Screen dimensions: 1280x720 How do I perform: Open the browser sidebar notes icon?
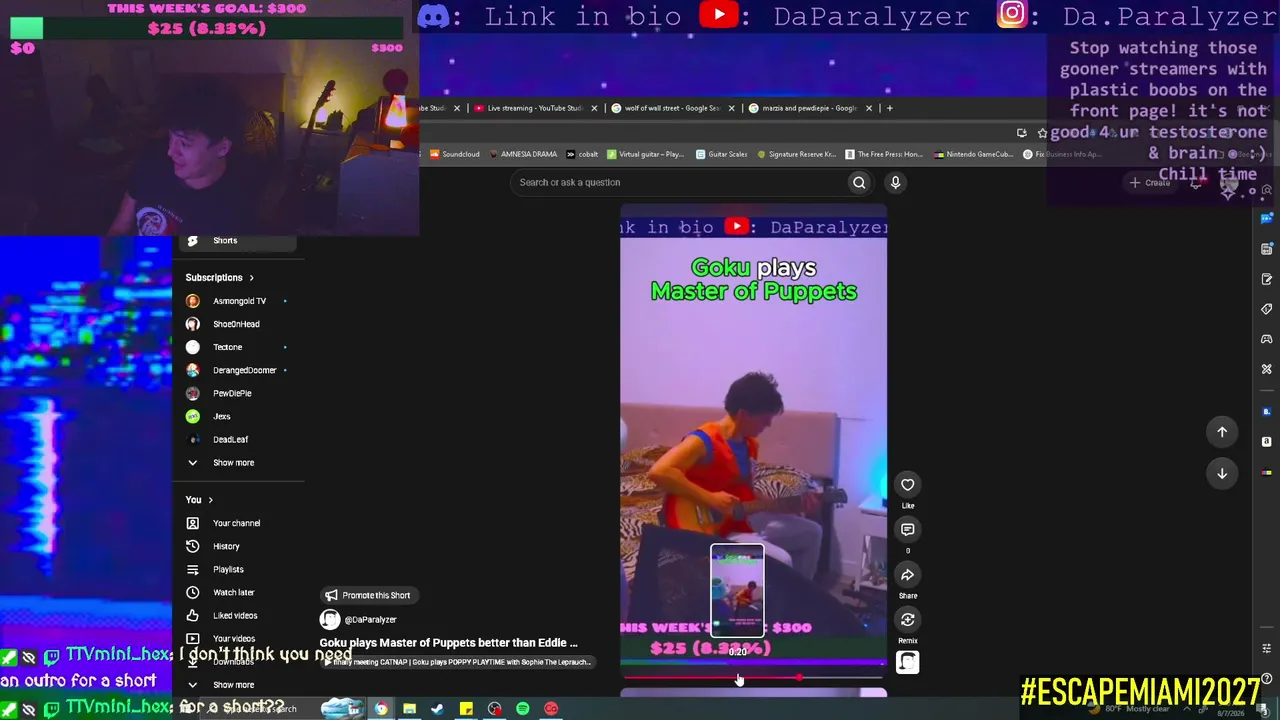tap(1266, 279)
